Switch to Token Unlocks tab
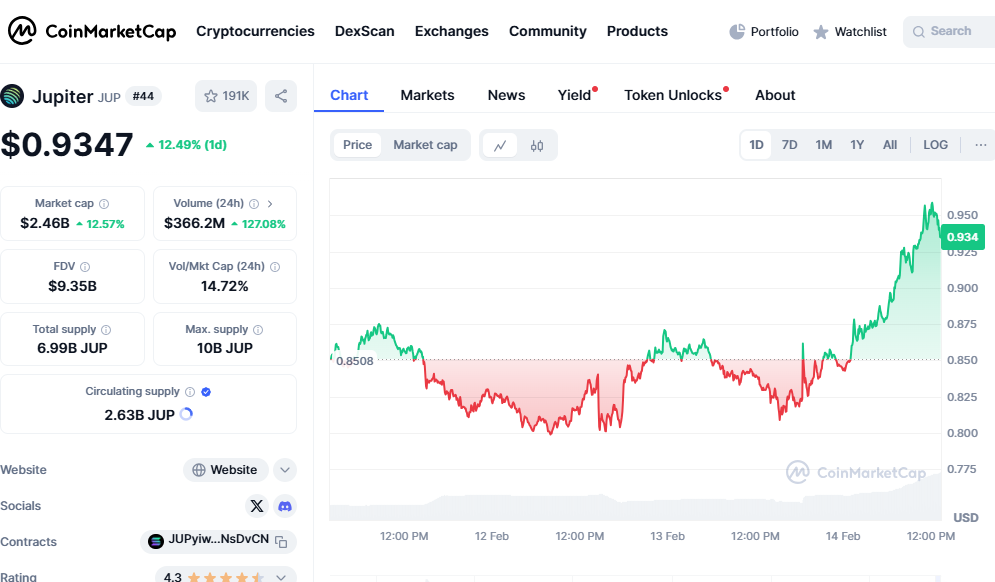995x582 pixels. (x=673, y=95)
